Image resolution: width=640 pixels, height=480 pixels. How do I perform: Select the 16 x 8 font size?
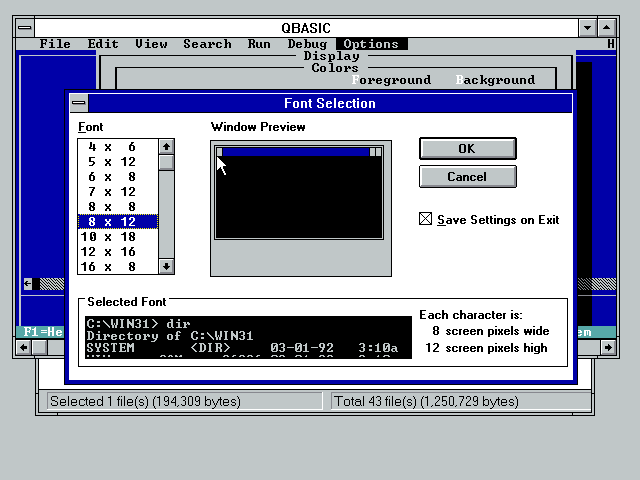118,267
